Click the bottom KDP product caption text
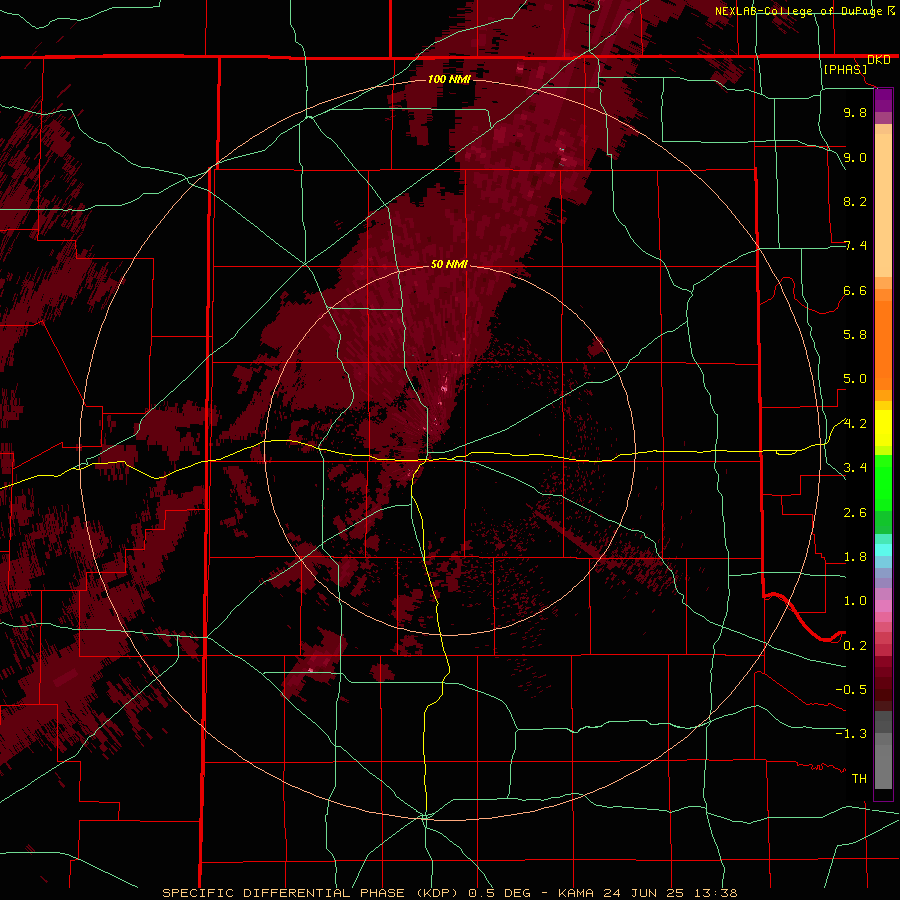The width and height of the screenshot is (900, 900). tap(449, 893)
